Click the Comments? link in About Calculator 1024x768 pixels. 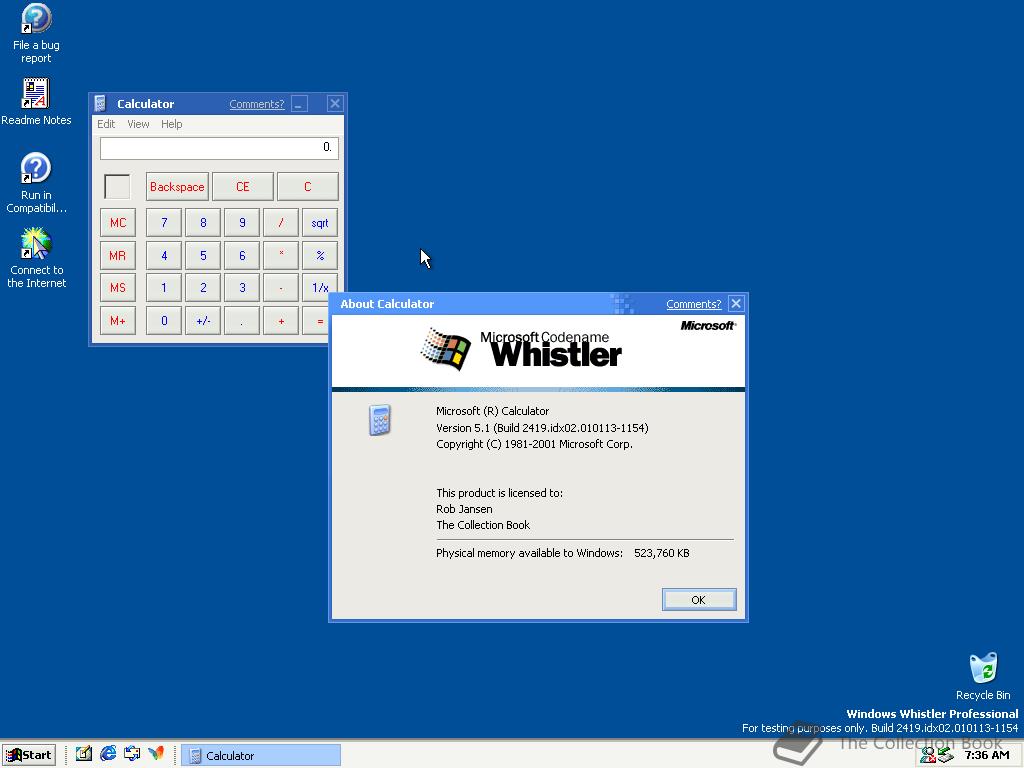pos(694,304)
